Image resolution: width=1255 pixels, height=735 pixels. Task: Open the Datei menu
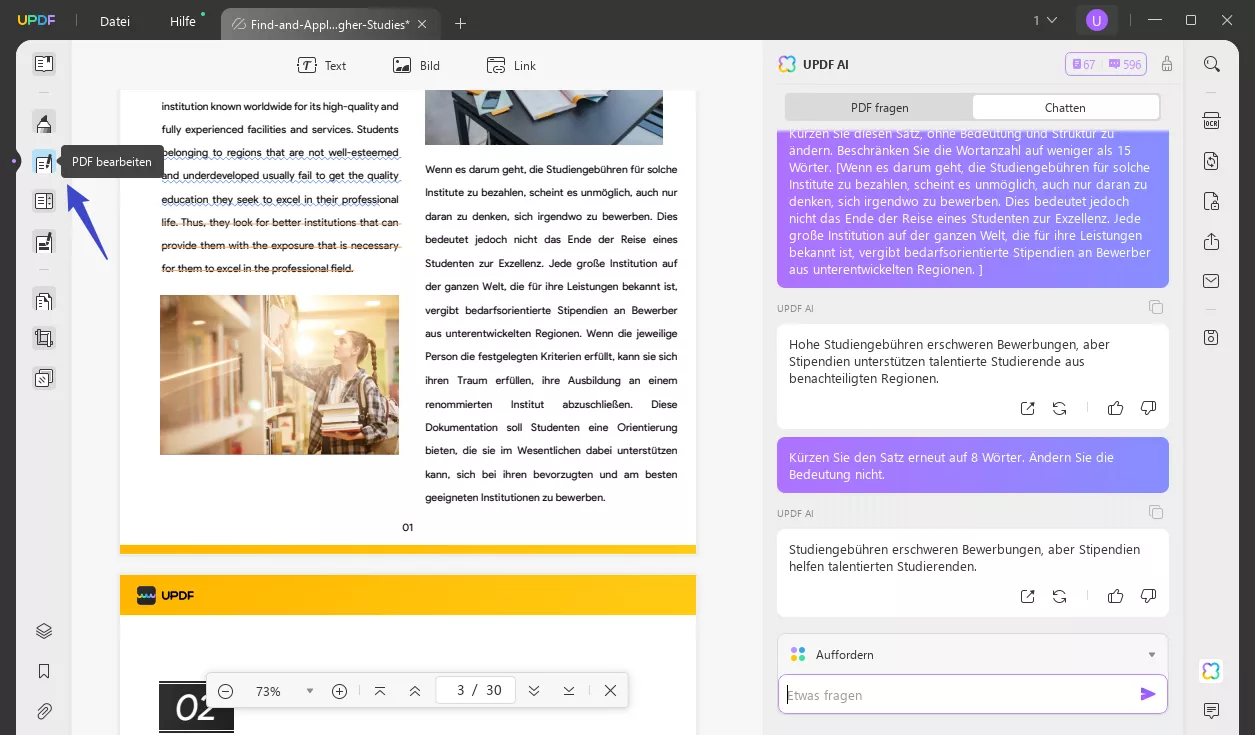click(115, 21)
